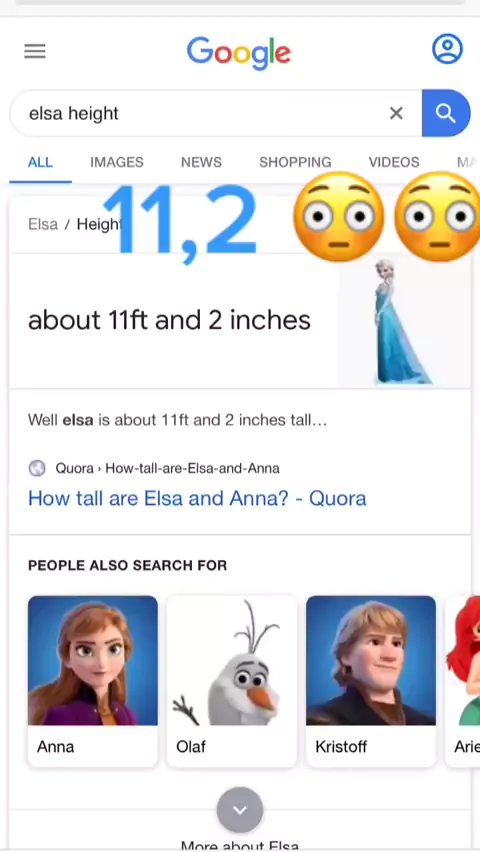
Task: Open the hamburger menu
Action: tap(35, 52)
